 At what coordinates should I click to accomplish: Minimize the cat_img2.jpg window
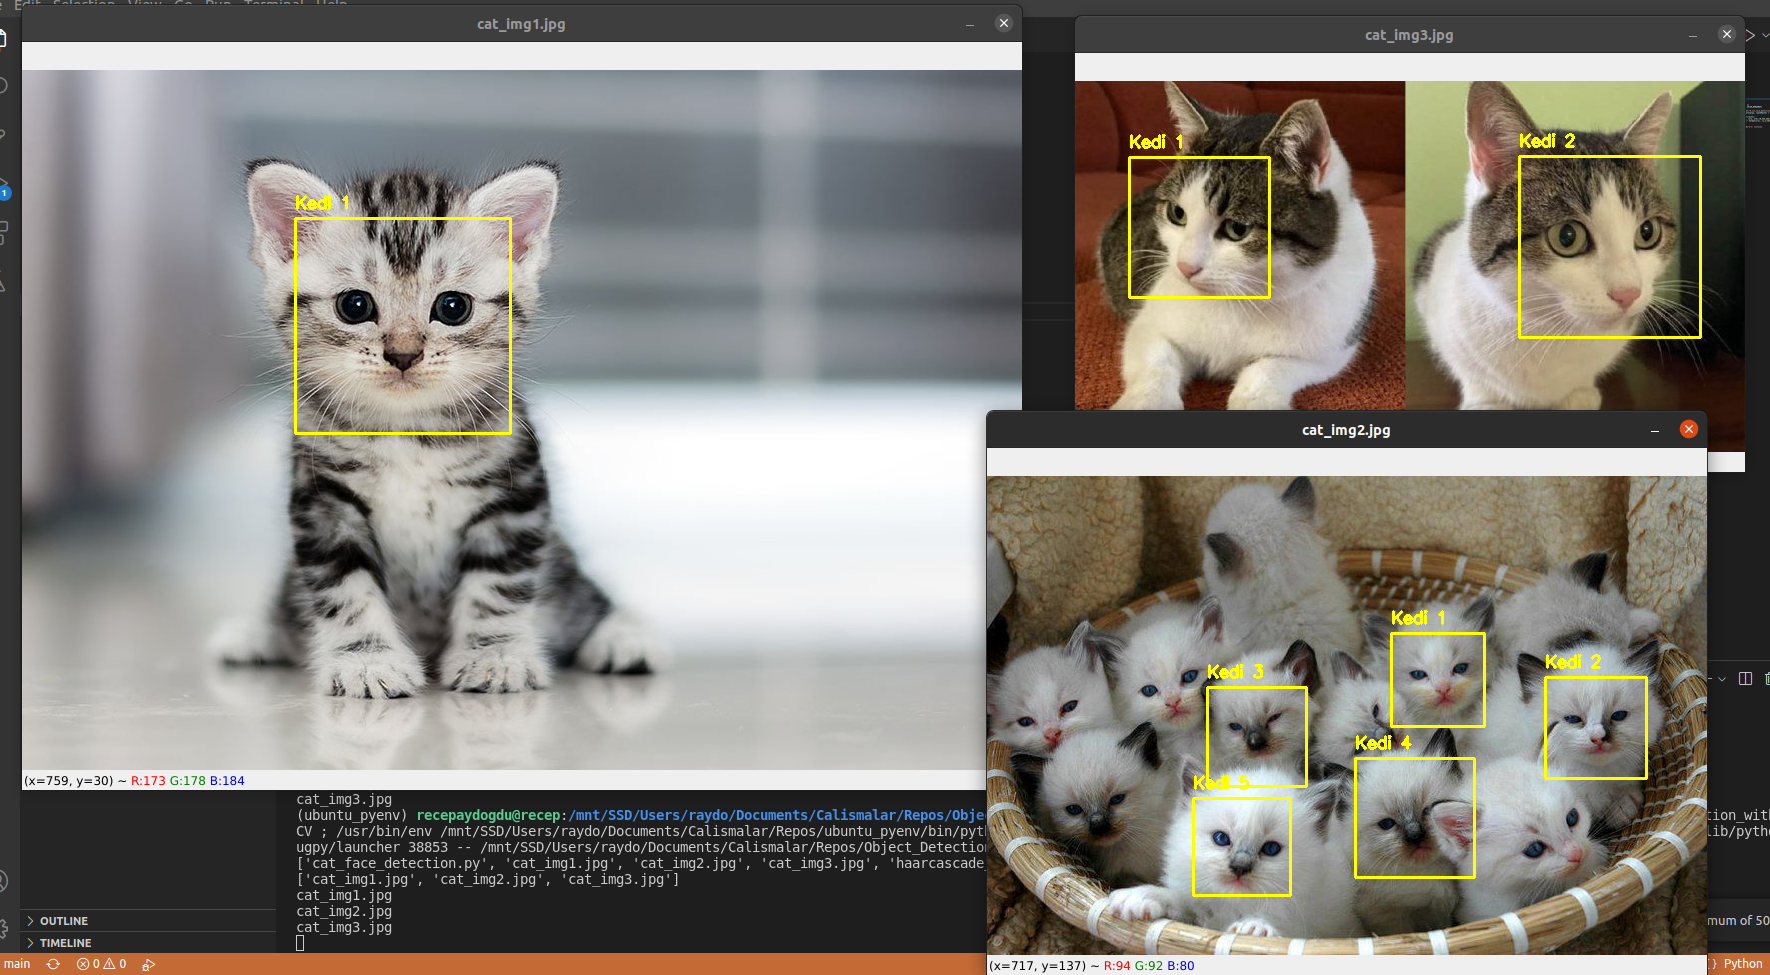(1655, 430)
